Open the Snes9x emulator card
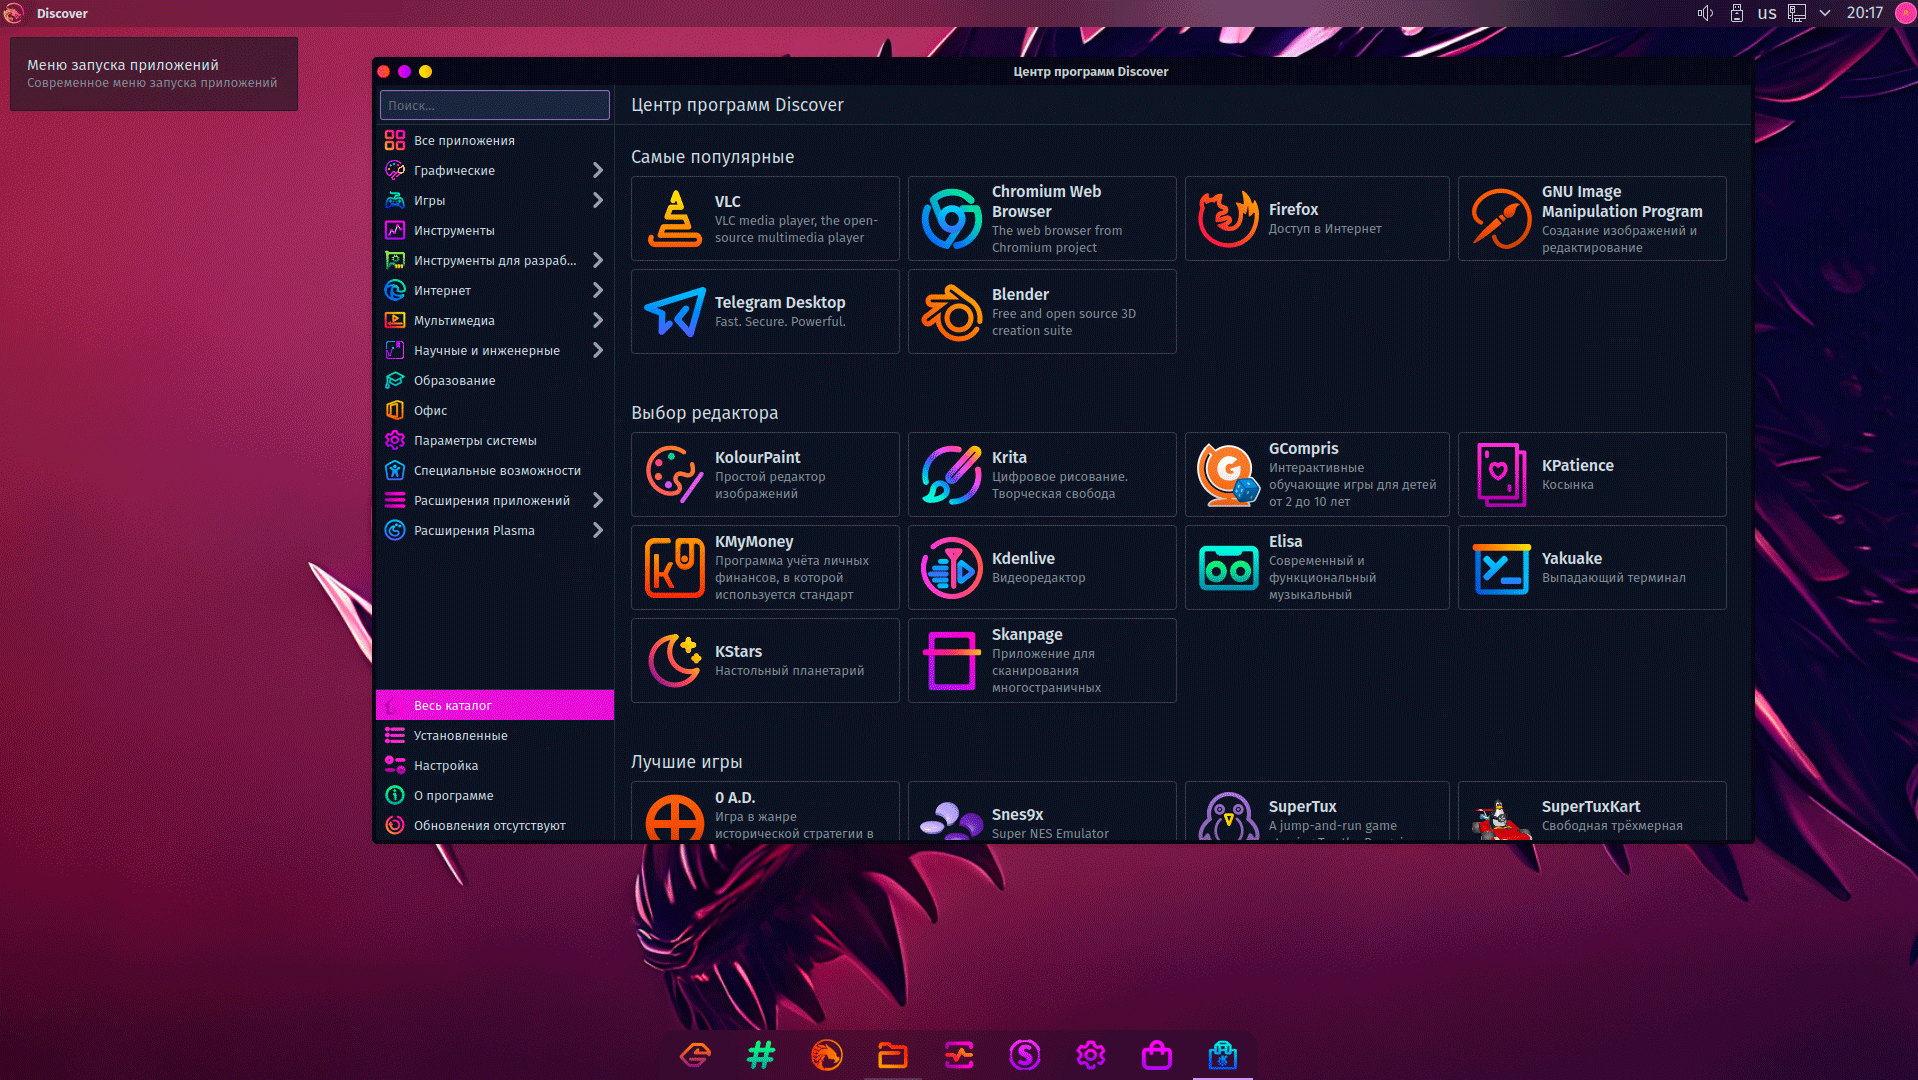Viewport: 1918px width, 1080px height. click(x=1042, y=812)
